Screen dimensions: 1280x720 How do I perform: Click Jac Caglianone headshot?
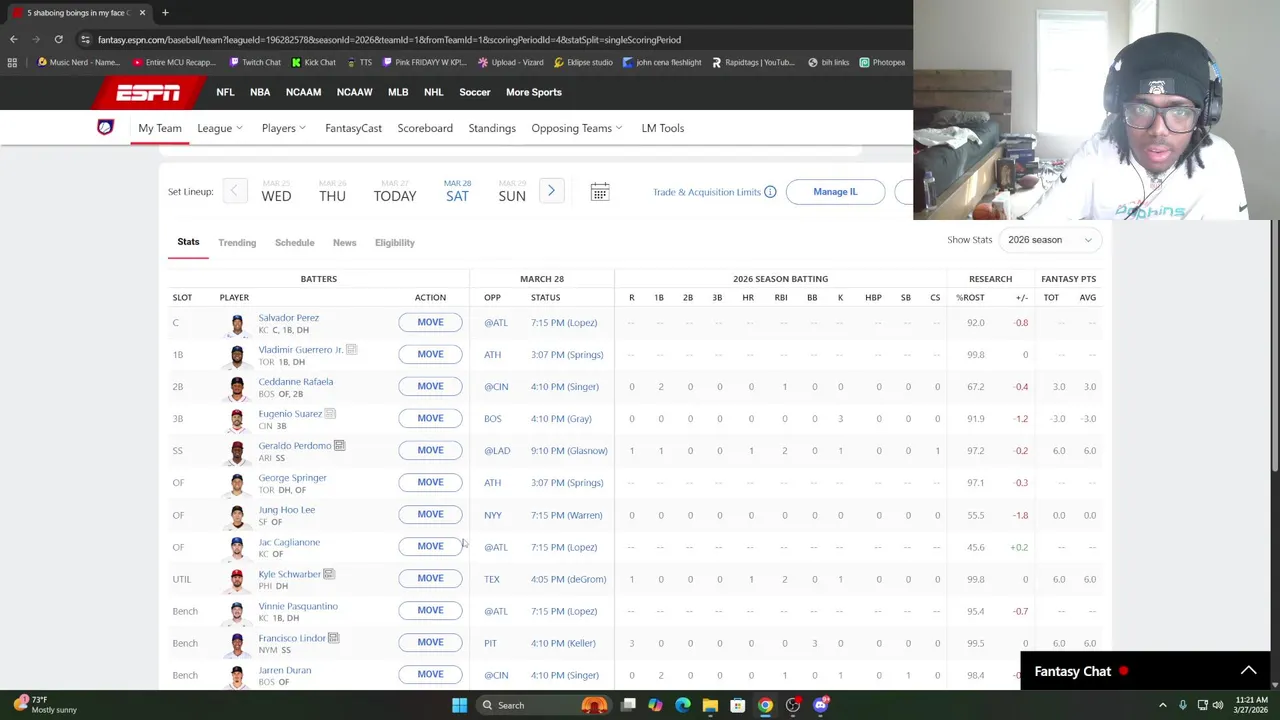(237, 547)
